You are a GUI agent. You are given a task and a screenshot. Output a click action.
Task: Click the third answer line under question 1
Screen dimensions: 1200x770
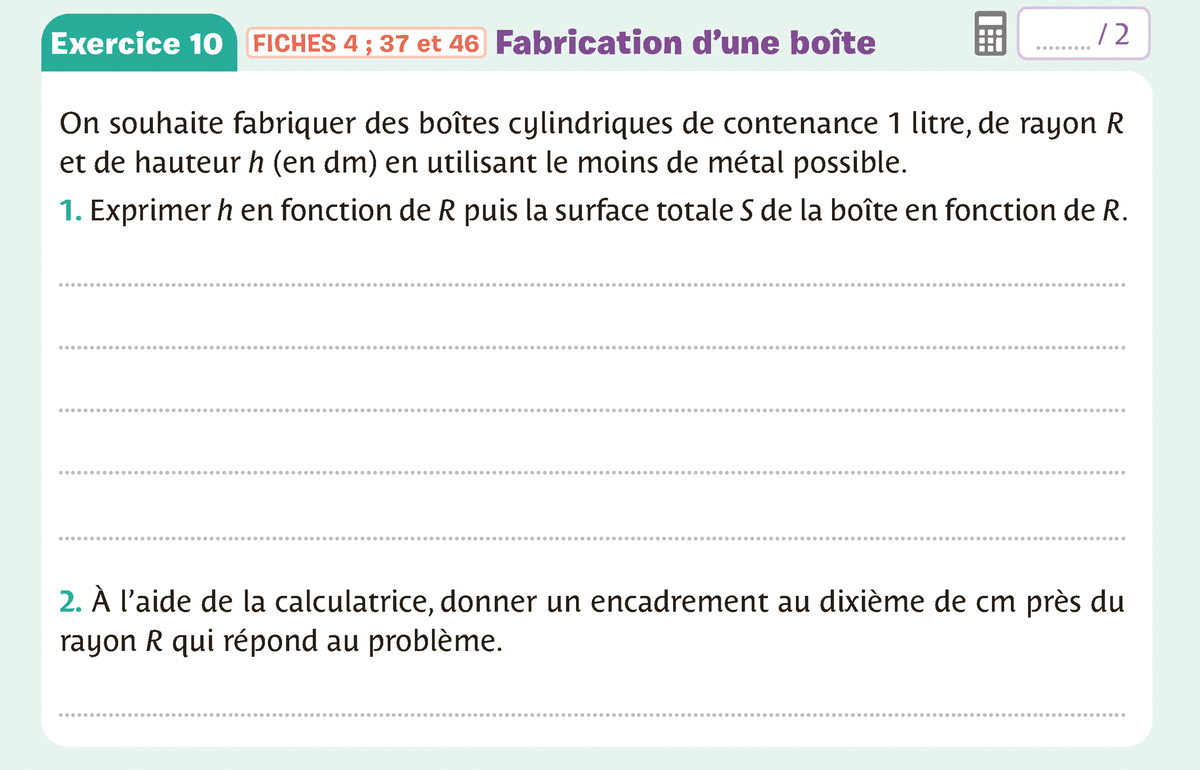(x=592, y=410)
